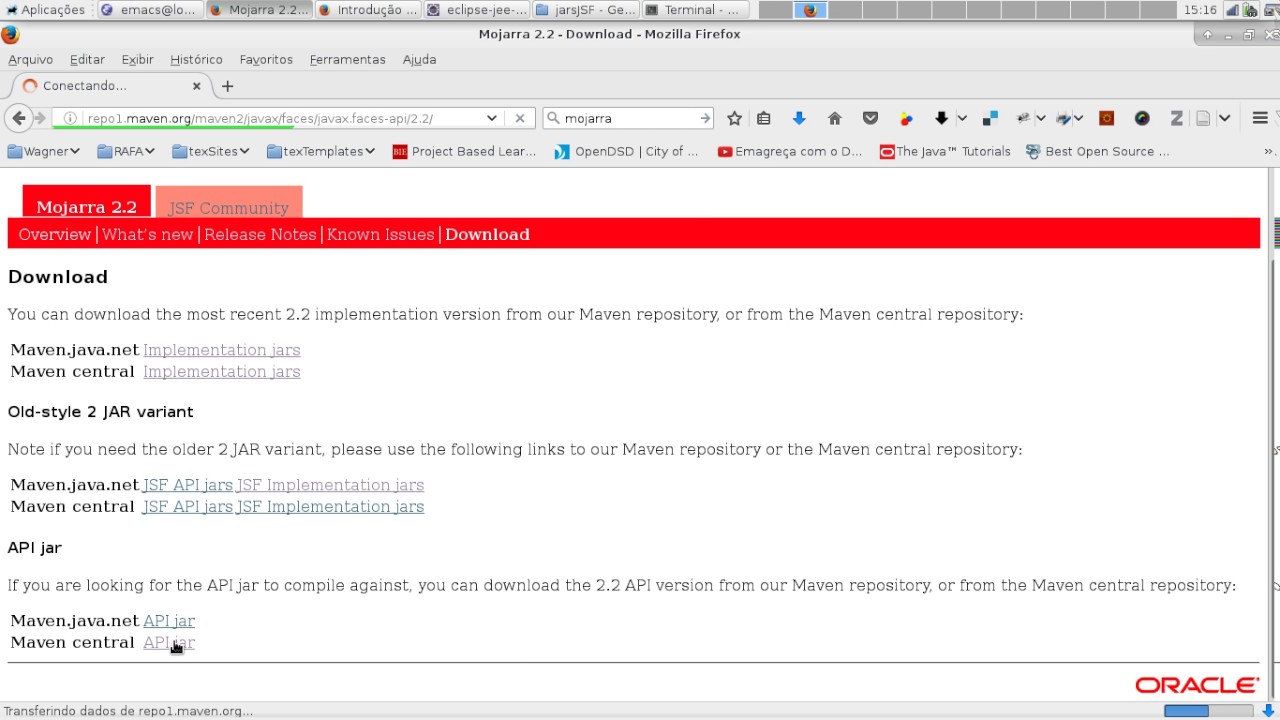Open the Ajuda menu

pyautogui.click(x=419, y=60)
